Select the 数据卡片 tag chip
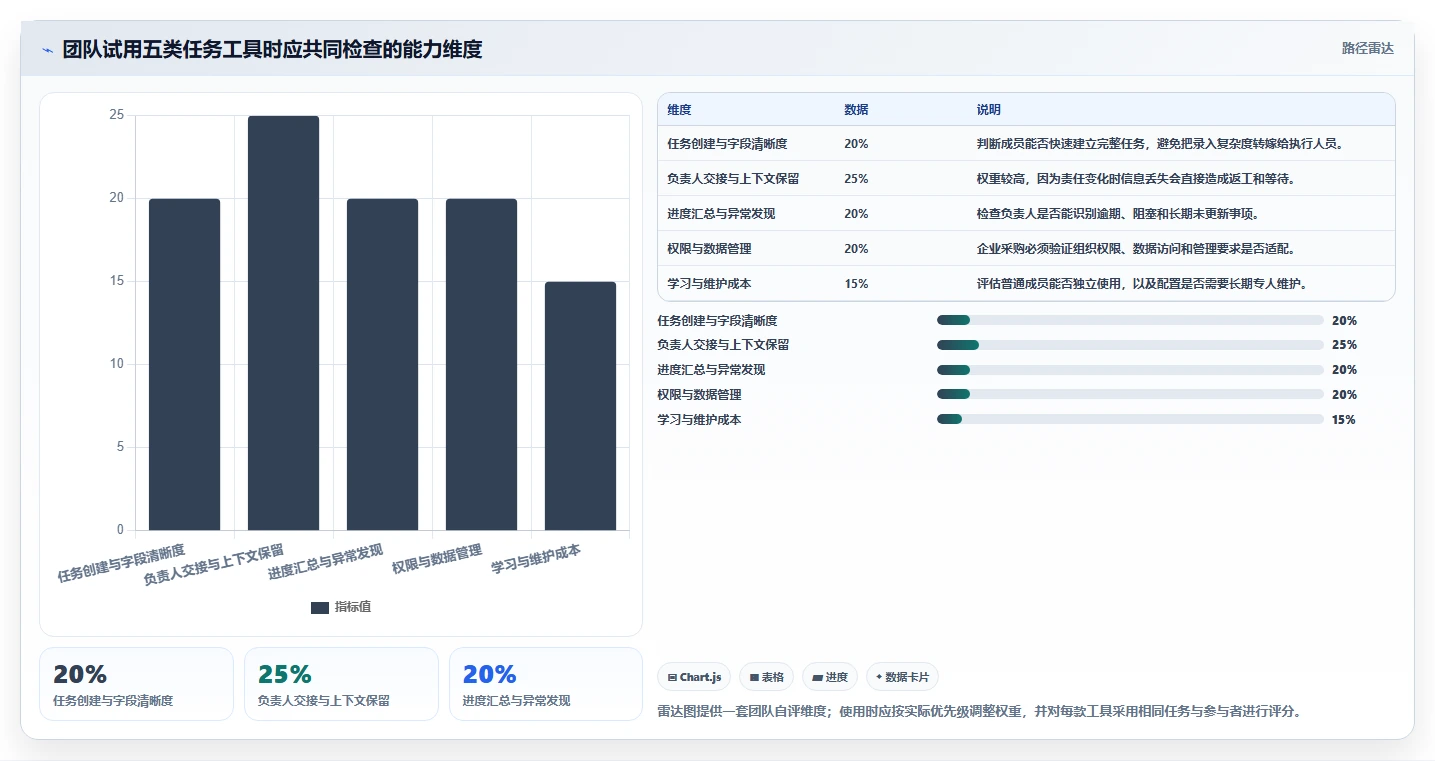 (x=902, y=677)
